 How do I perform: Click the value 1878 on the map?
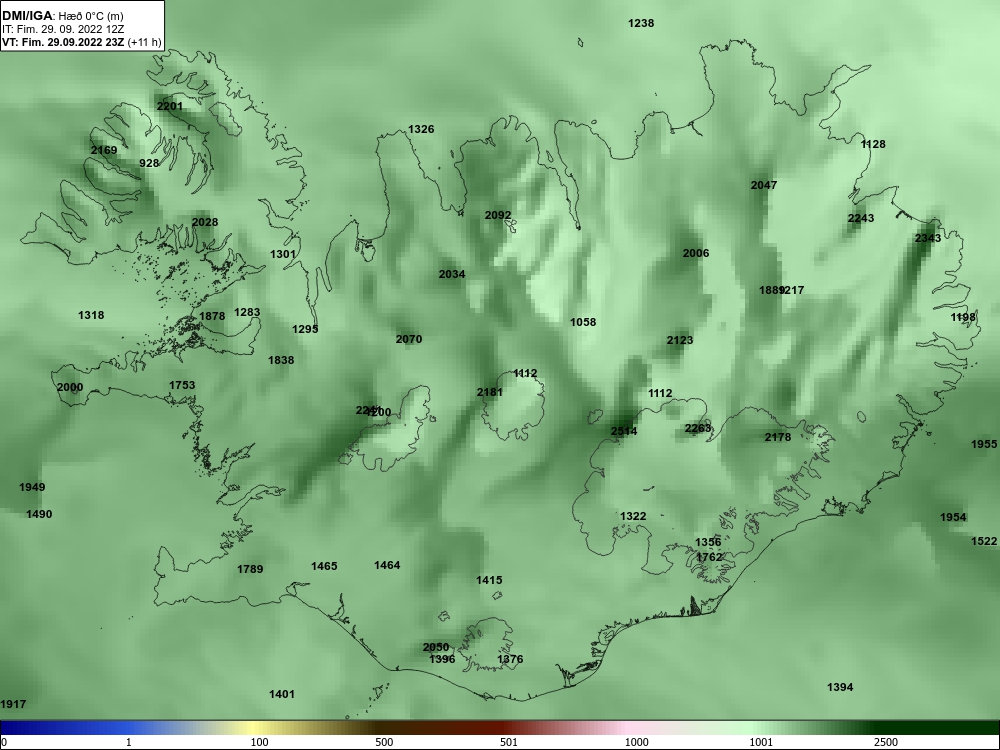coord(212,316)
